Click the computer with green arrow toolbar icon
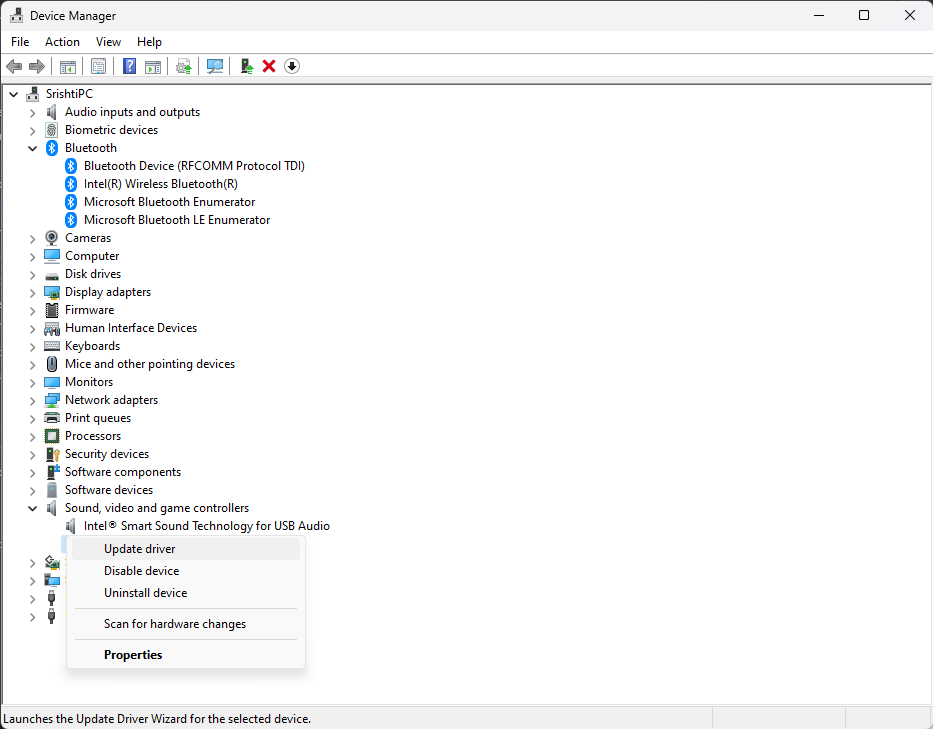The image size is (933, 729). coord(246,66)
